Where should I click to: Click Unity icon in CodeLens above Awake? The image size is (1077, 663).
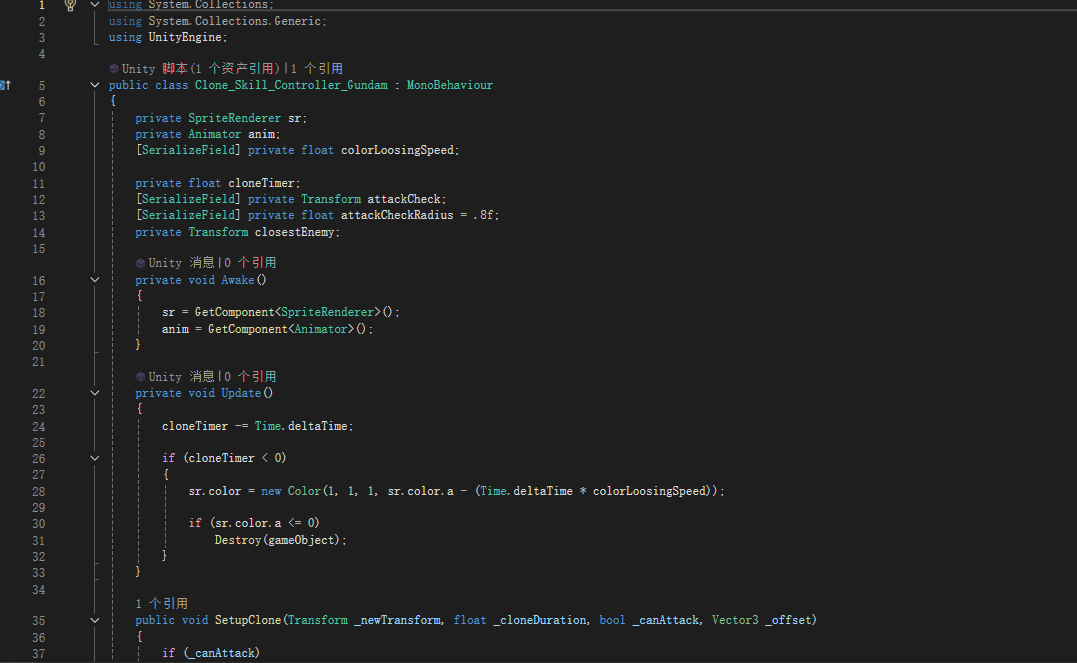click(x=141, y=263)
